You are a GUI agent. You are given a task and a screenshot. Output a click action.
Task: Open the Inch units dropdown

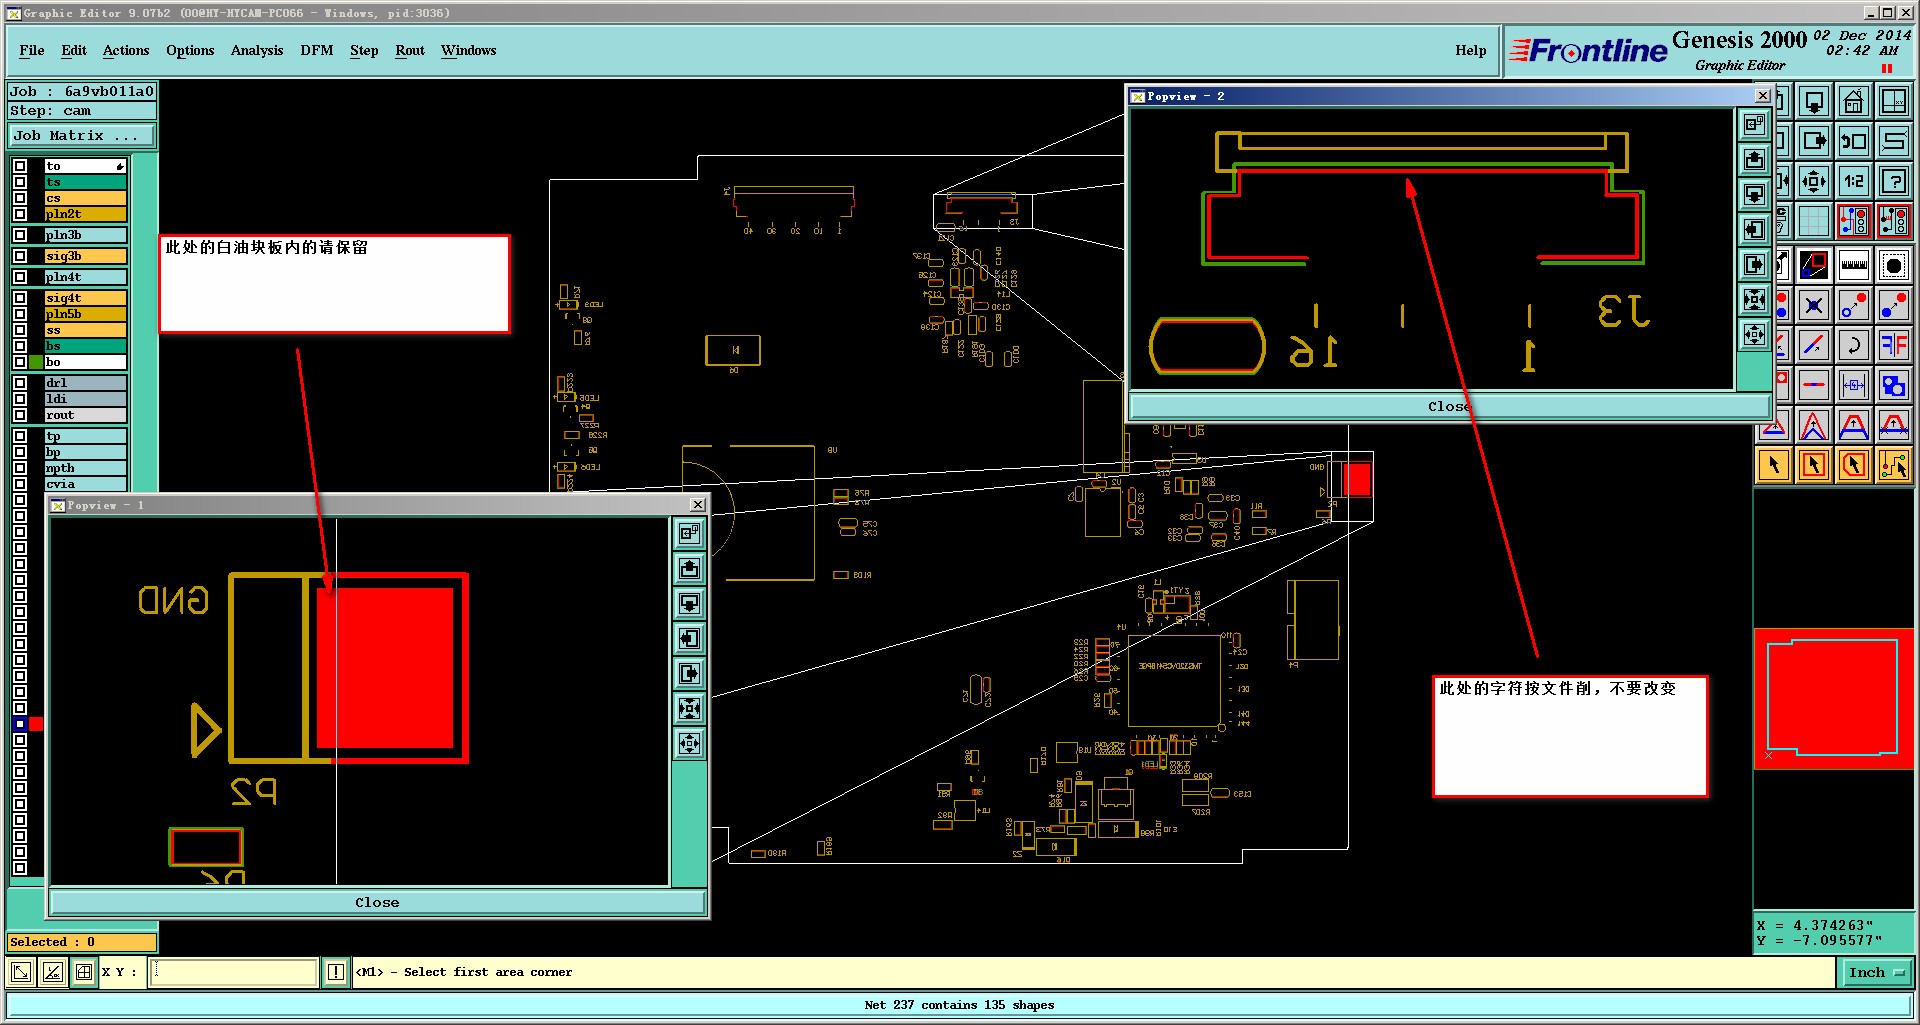(x=1876, y=972)
